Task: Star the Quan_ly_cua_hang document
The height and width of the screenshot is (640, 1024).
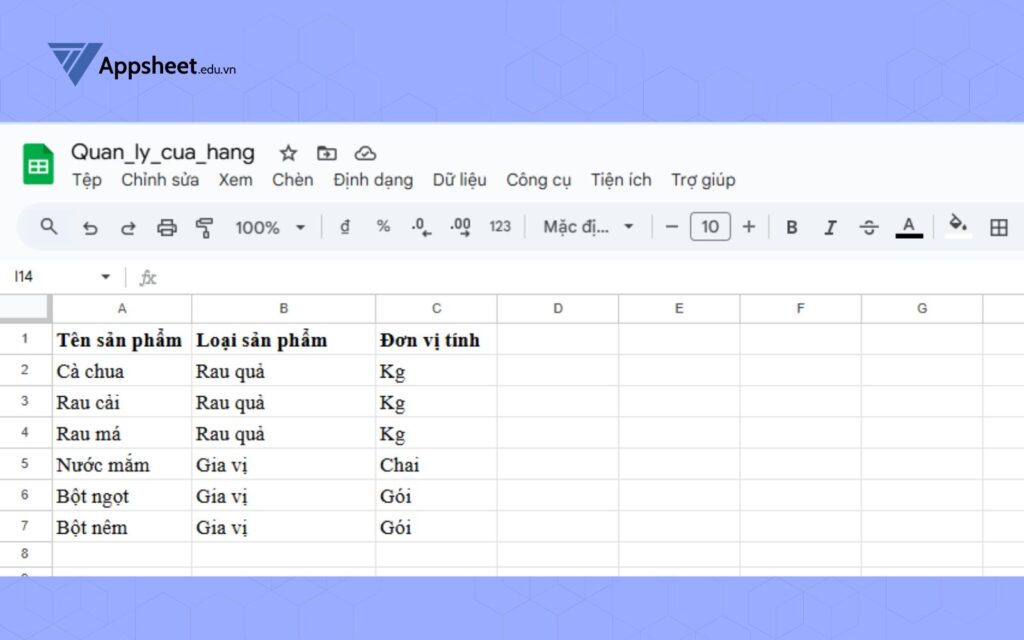Action: pos(288,153)
